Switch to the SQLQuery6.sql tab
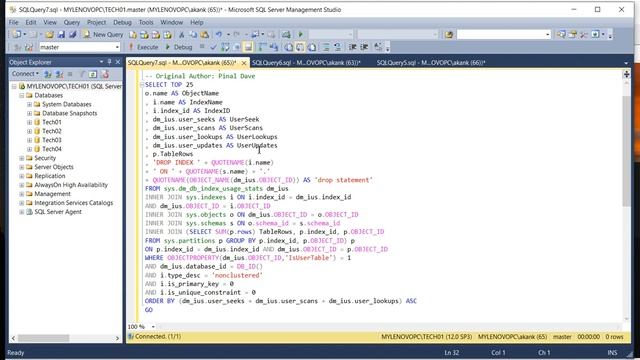The image size is (640, 360). [306, 63]
